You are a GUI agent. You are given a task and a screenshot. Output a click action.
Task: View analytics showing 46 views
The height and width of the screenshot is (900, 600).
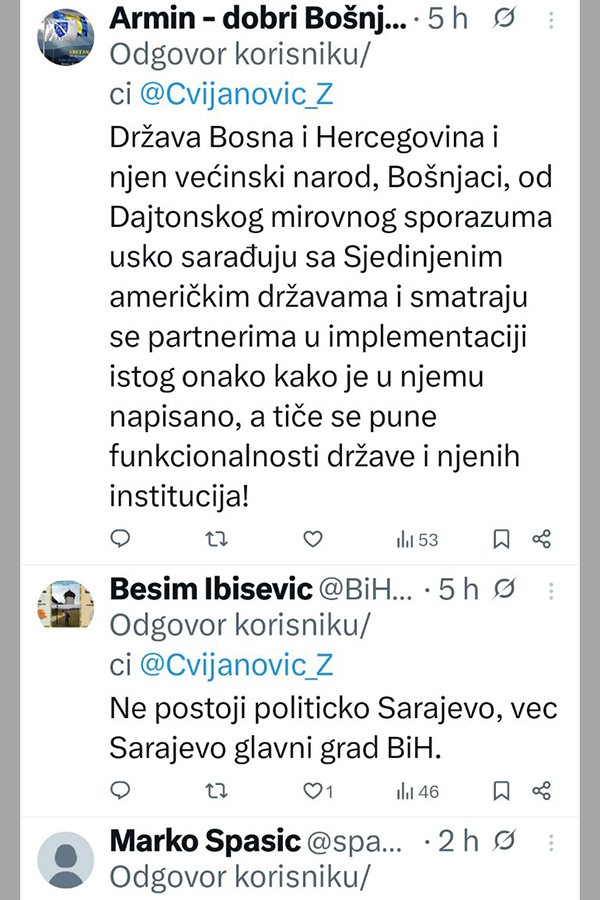tap(418, 791)
